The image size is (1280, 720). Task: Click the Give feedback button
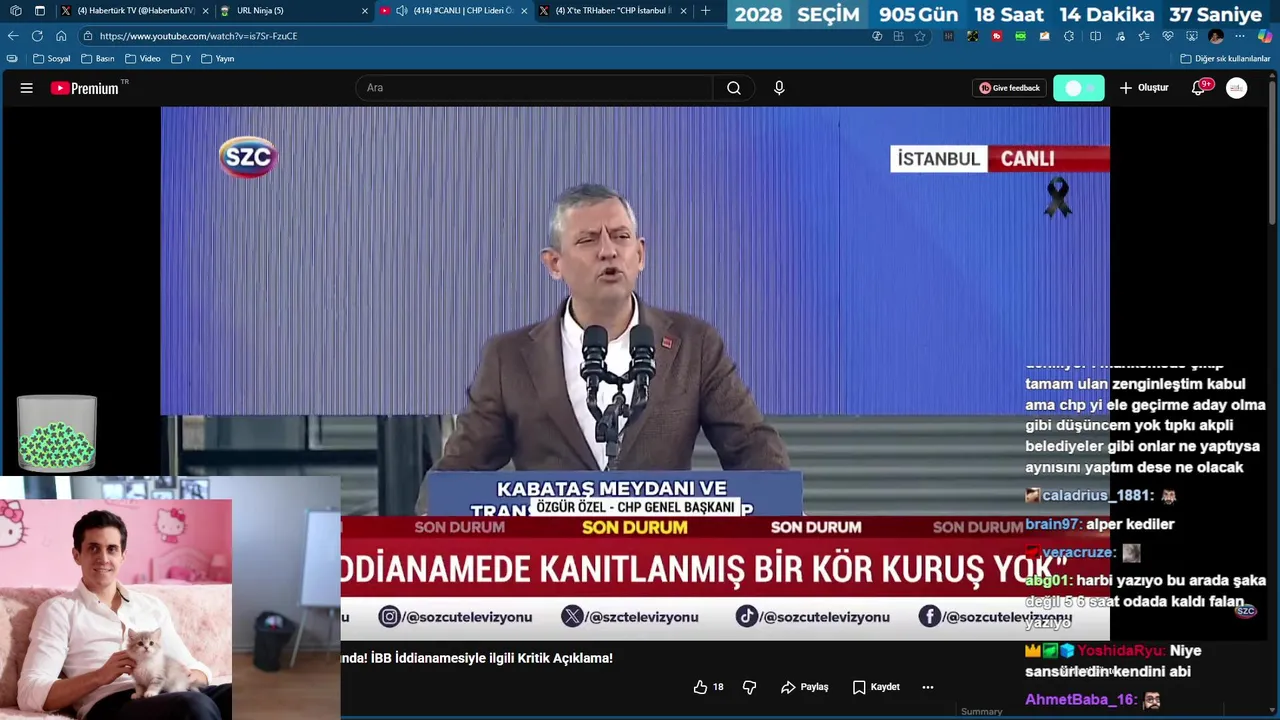pos(1010,88)
